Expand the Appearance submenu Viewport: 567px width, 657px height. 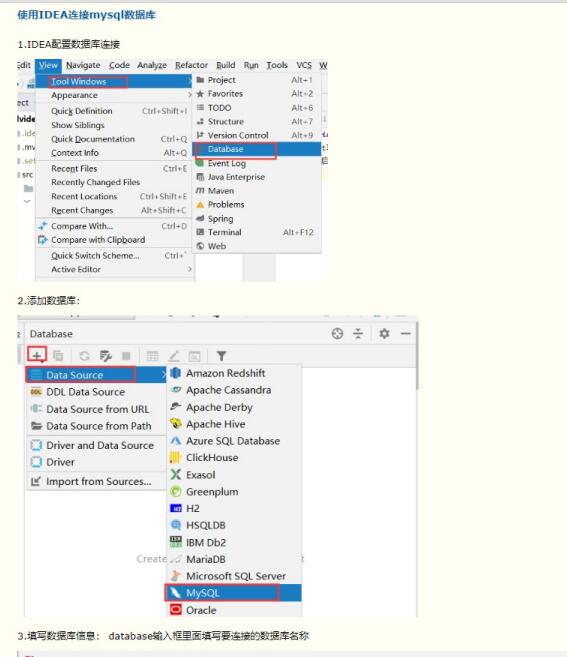coord(114,96)
